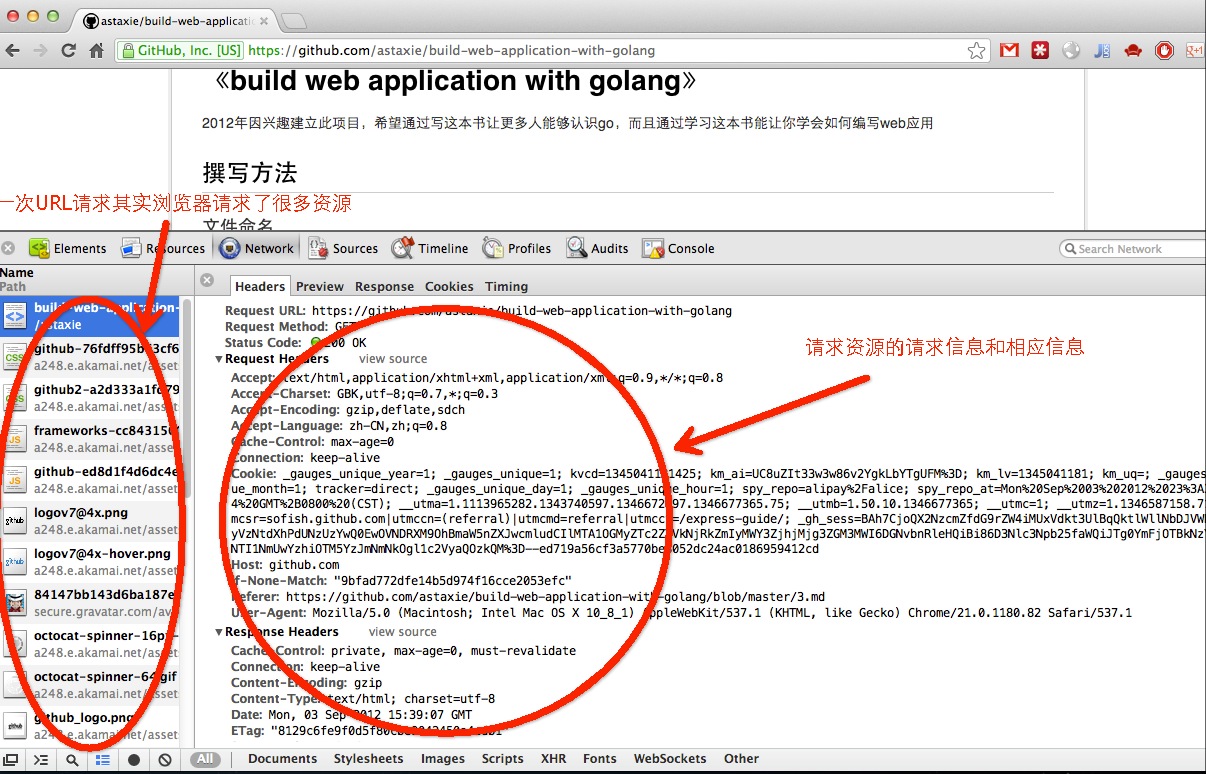Filter requests to show Stylesheets

368,759
